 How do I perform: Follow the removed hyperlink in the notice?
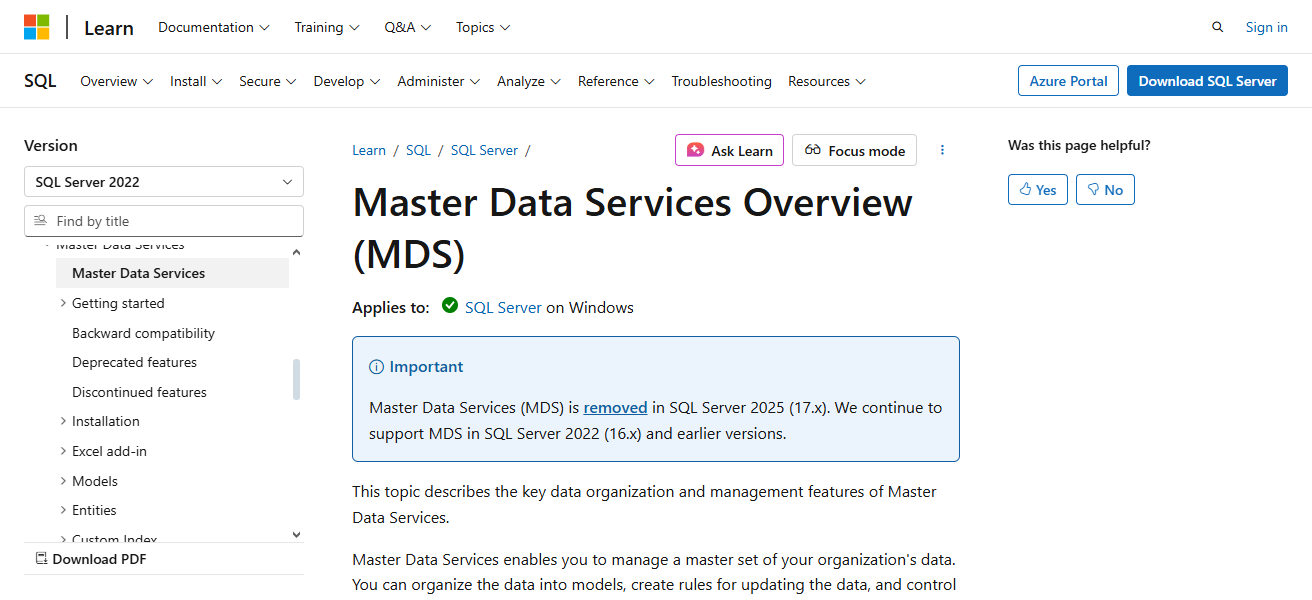pos(615,407)
